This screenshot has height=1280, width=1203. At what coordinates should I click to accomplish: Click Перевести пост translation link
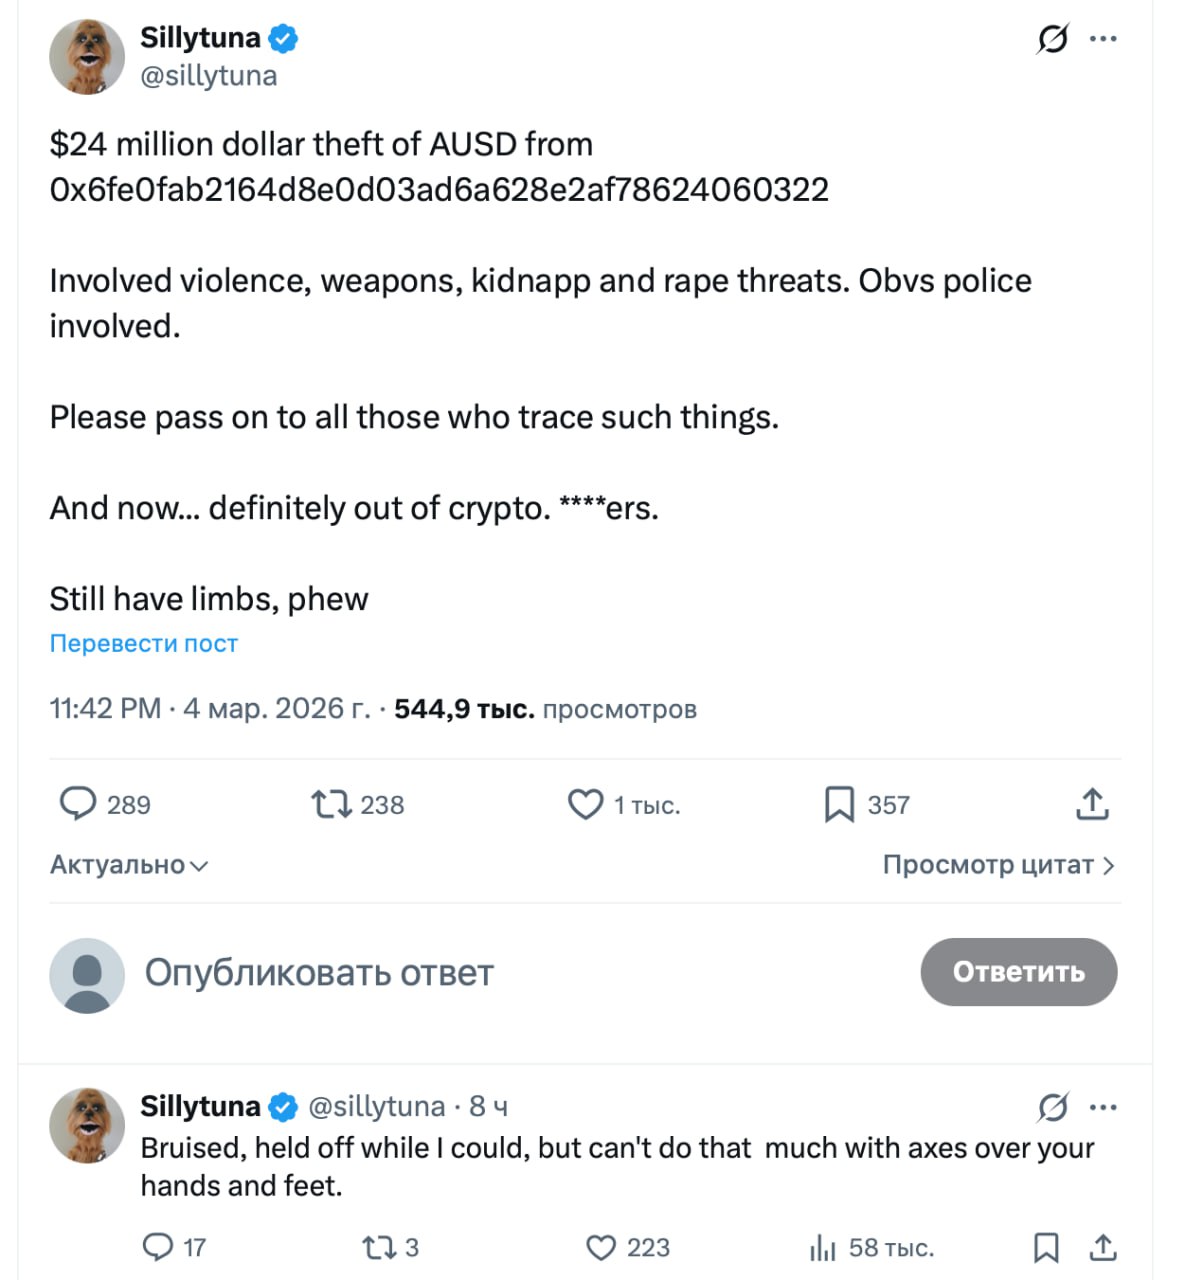(x=144, y=643)
